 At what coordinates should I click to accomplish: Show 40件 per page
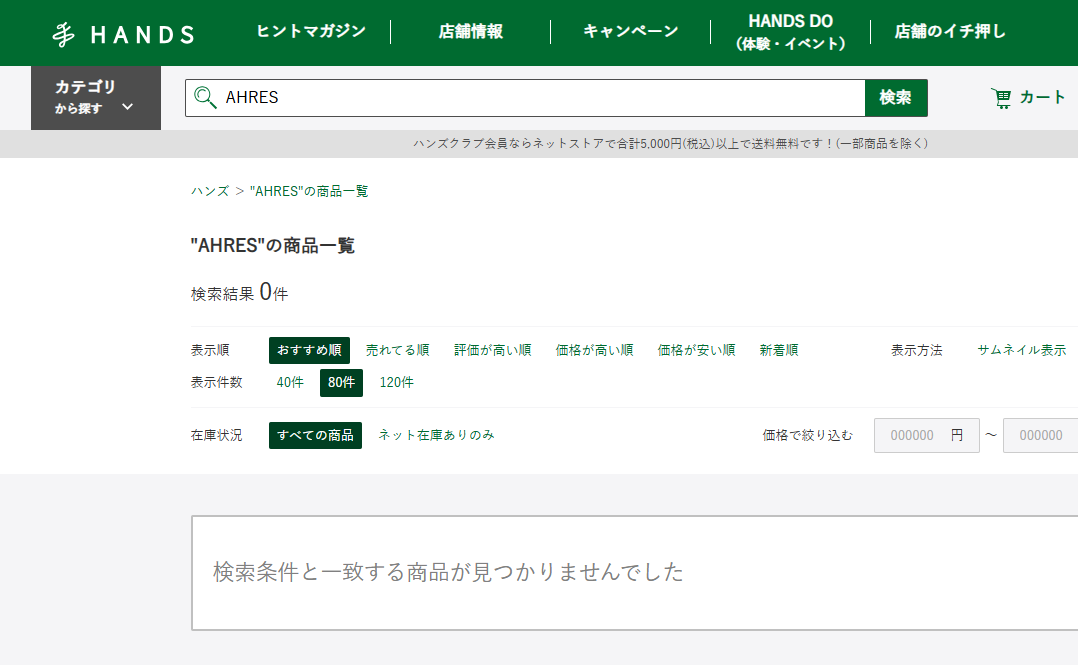(290, 382)
